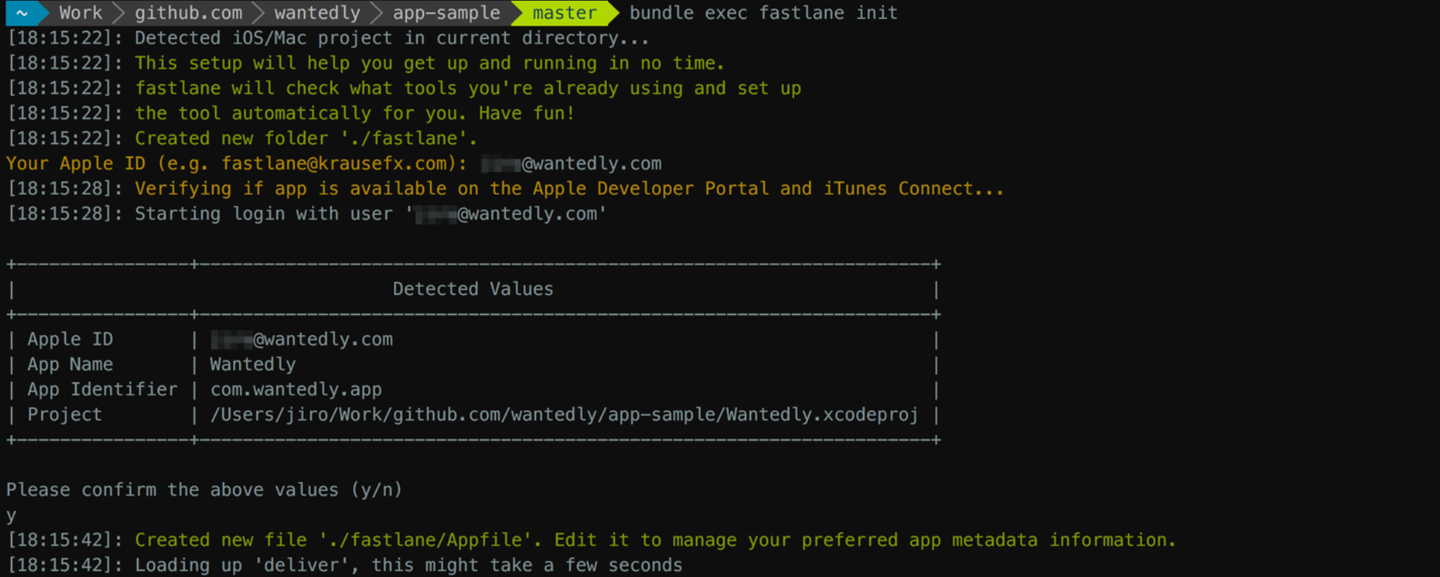
Task: Click the home tilde prompt segment
Action: pos(21,13)
